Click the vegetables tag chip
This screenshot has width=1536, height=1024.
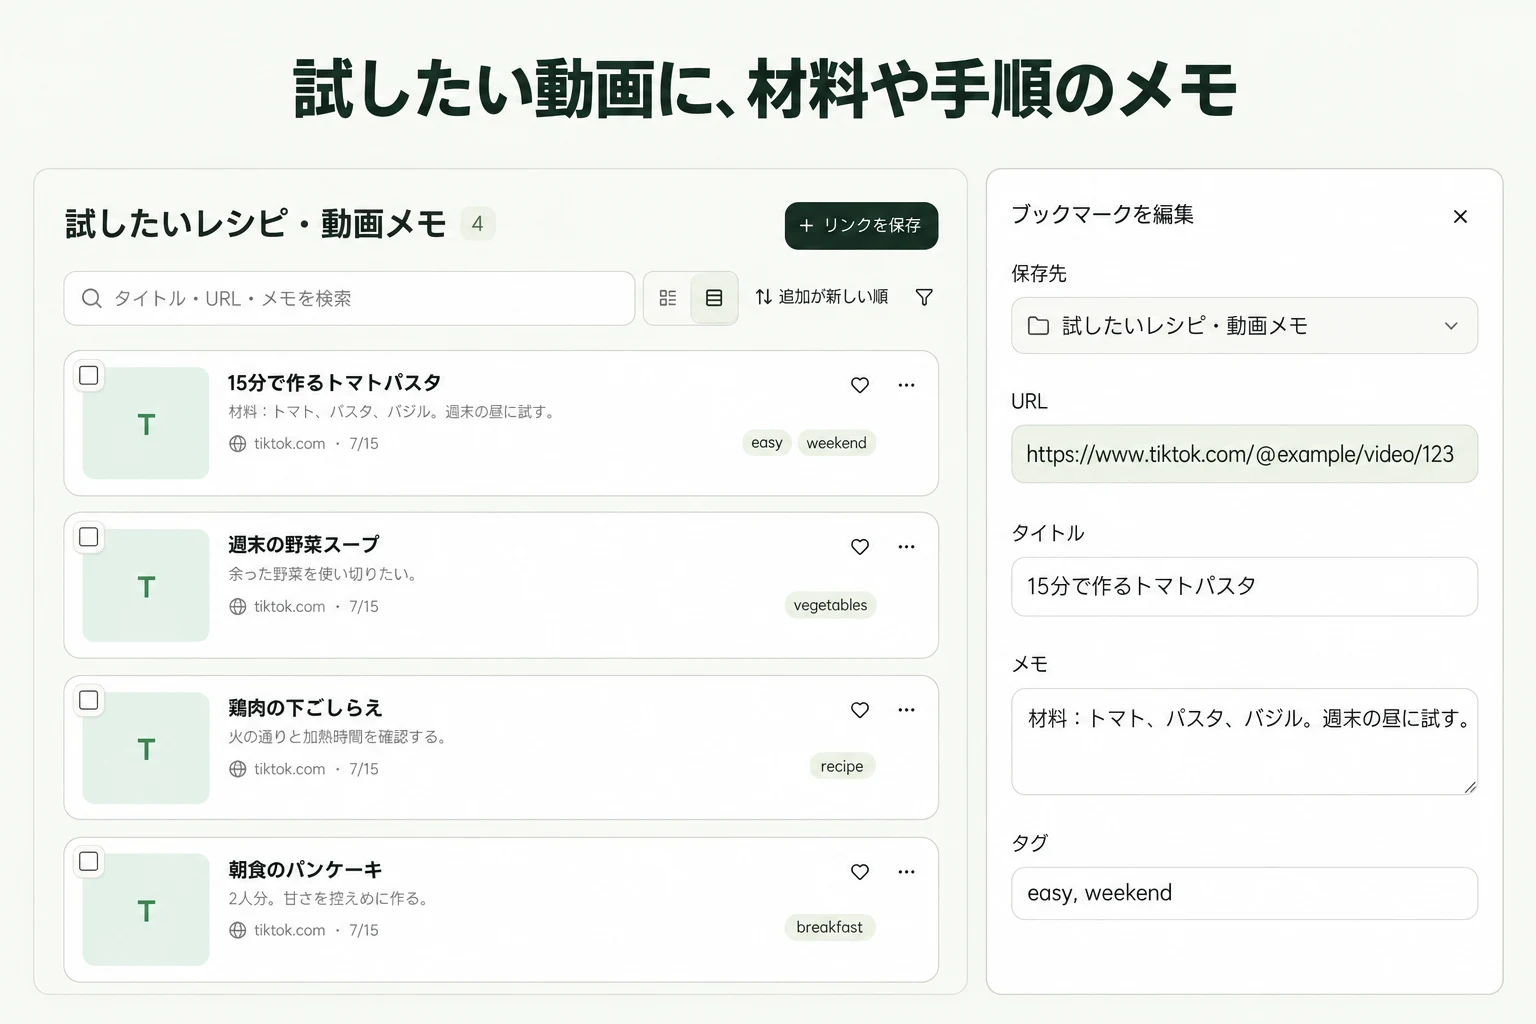coord(830,605)
